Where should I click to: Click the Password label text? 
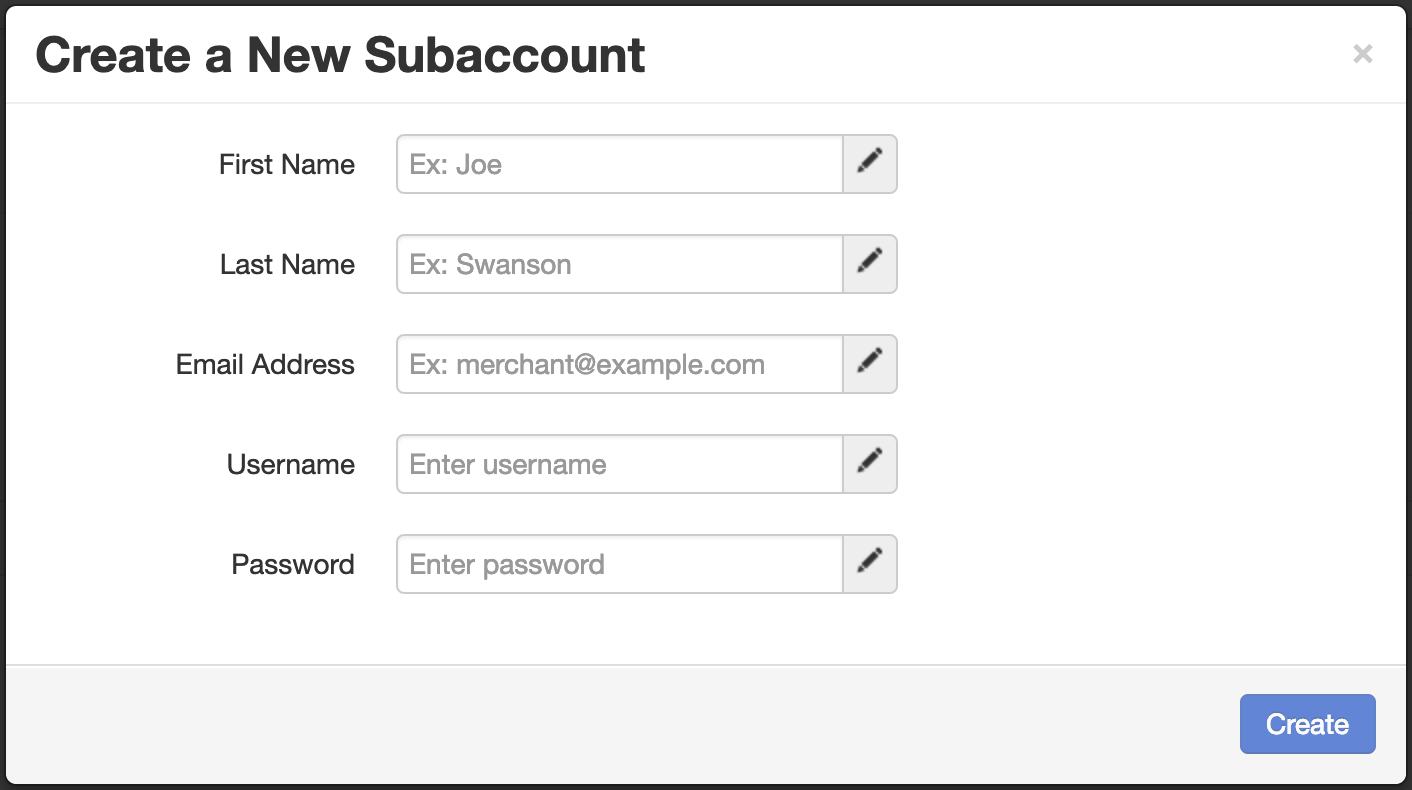292,564
